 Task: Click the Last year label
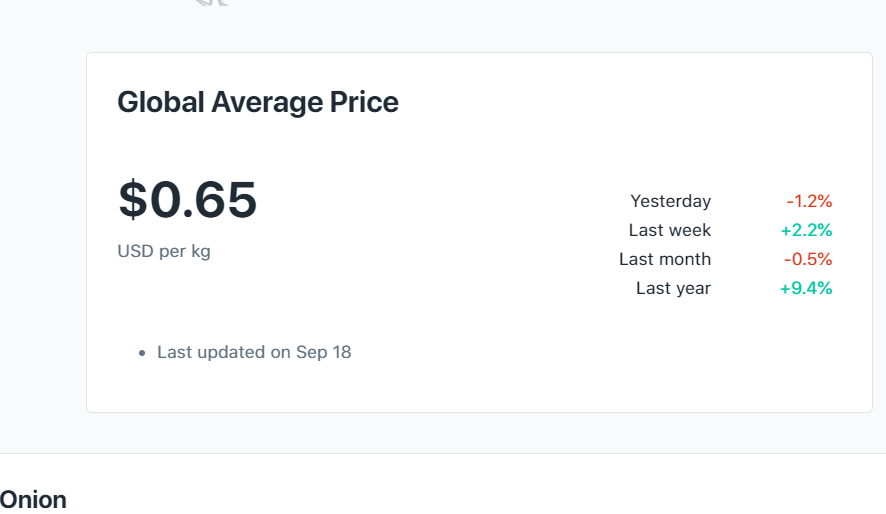point(673,288)
